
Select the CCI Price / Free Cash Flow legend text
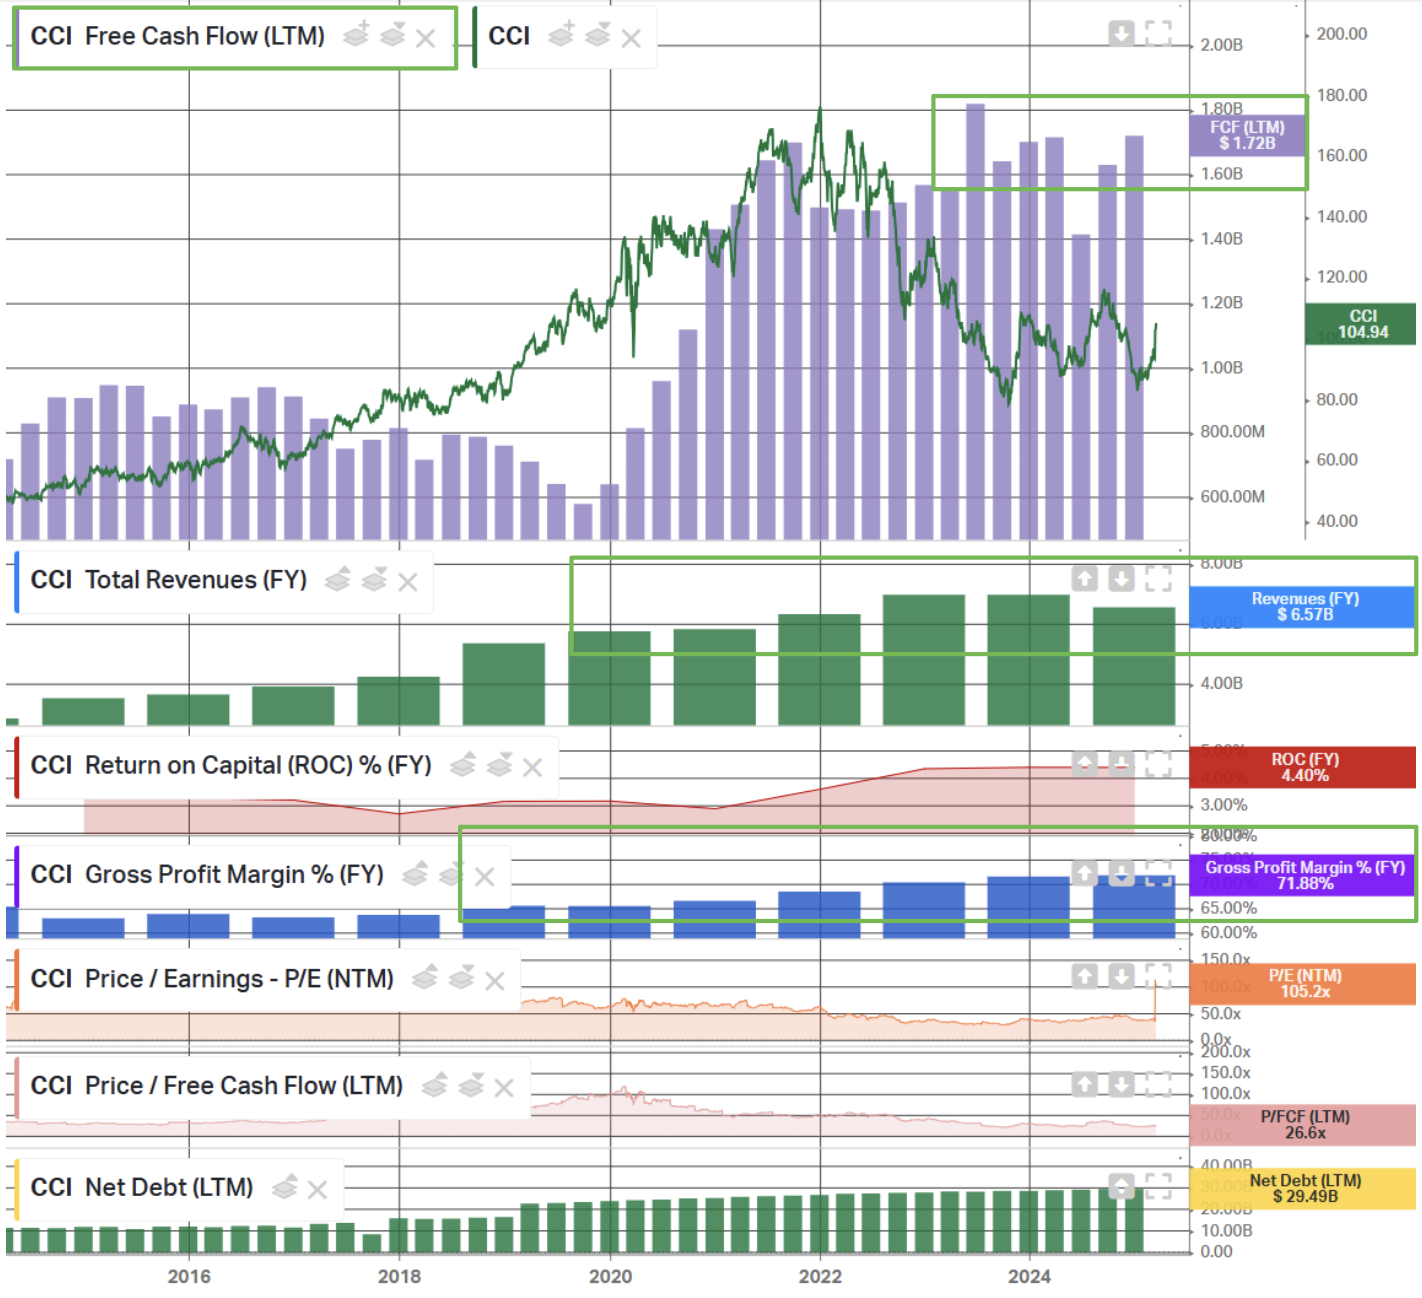(217, 1086)
